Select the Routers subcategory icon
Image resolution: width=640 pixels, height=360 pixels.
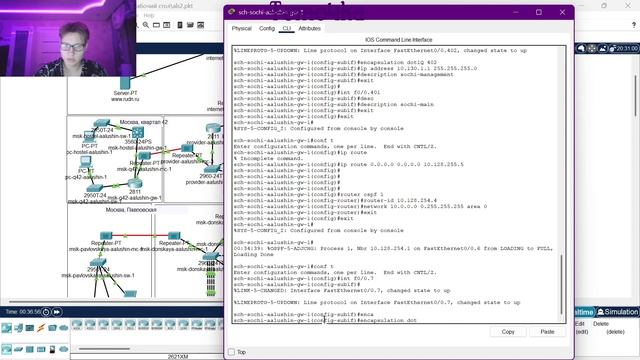coord(7,349)
